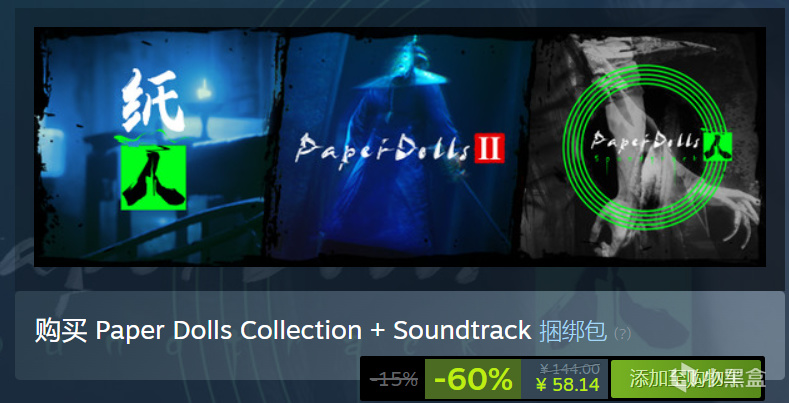Click the struck-through -15% discount label
The height and width of the screenshot is (403, 789).
(393, 379)
